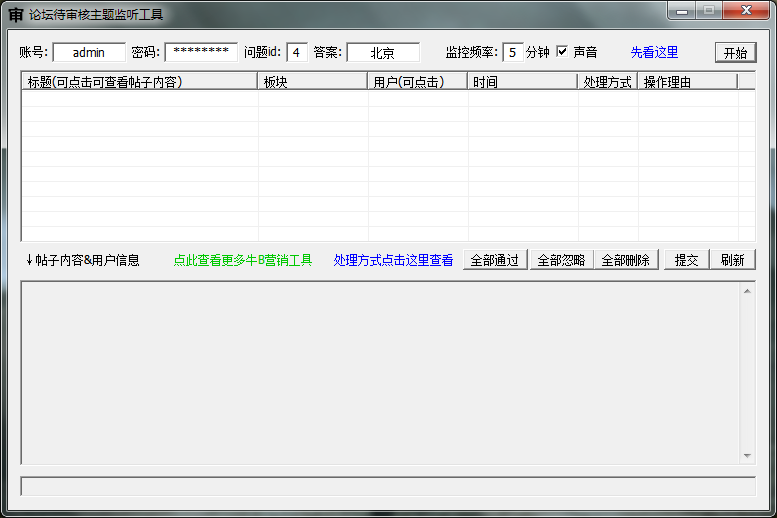777x518 pixels.
Task: Click the 标题 column header
Action: pyautogui.click(x=140, y=82)
